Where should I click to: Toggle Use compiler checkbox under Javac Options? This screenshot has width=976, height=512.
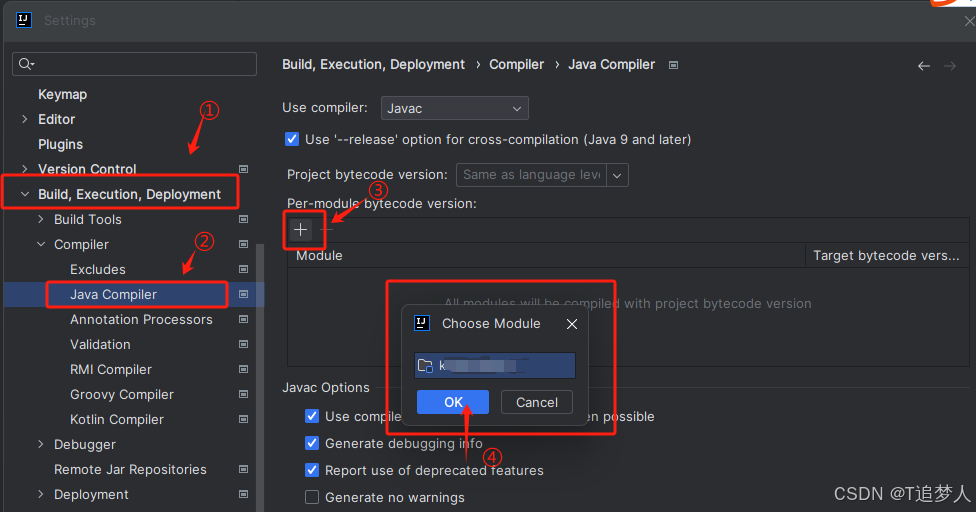pos(312,416)
